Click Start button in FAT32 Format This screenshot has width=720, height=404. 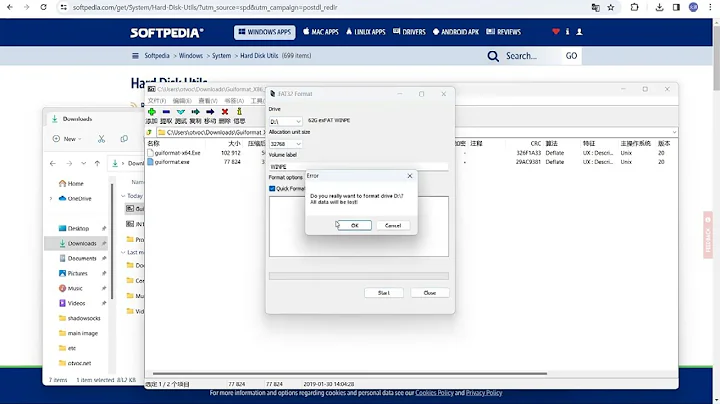[384, 293]
